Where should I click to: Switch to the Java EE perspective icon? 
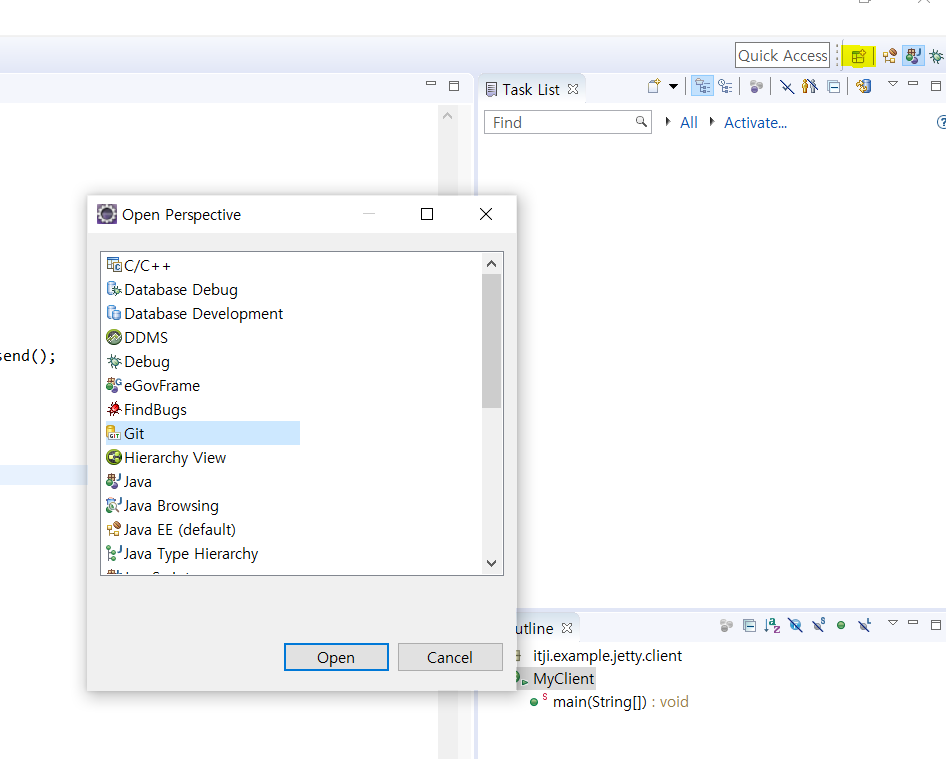pyautogui.click(x=889, y=56)
